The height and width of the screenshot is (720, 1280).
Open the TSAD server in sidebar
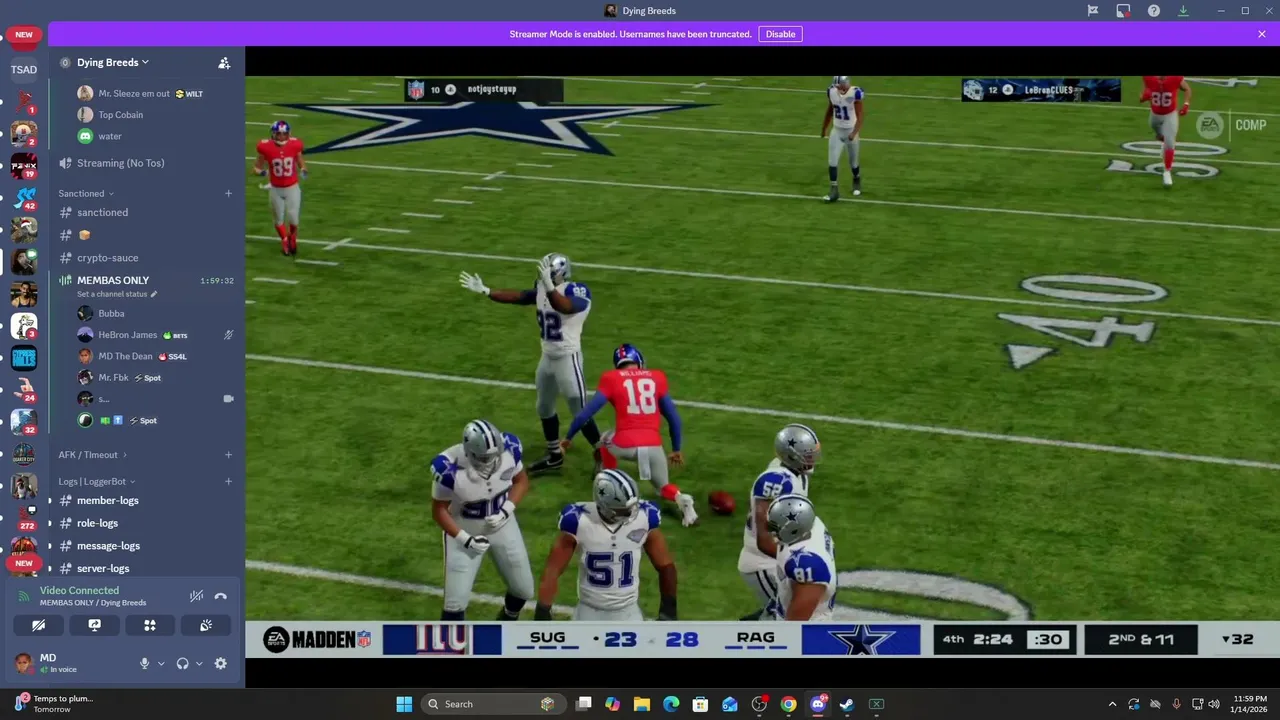point(24,69)
